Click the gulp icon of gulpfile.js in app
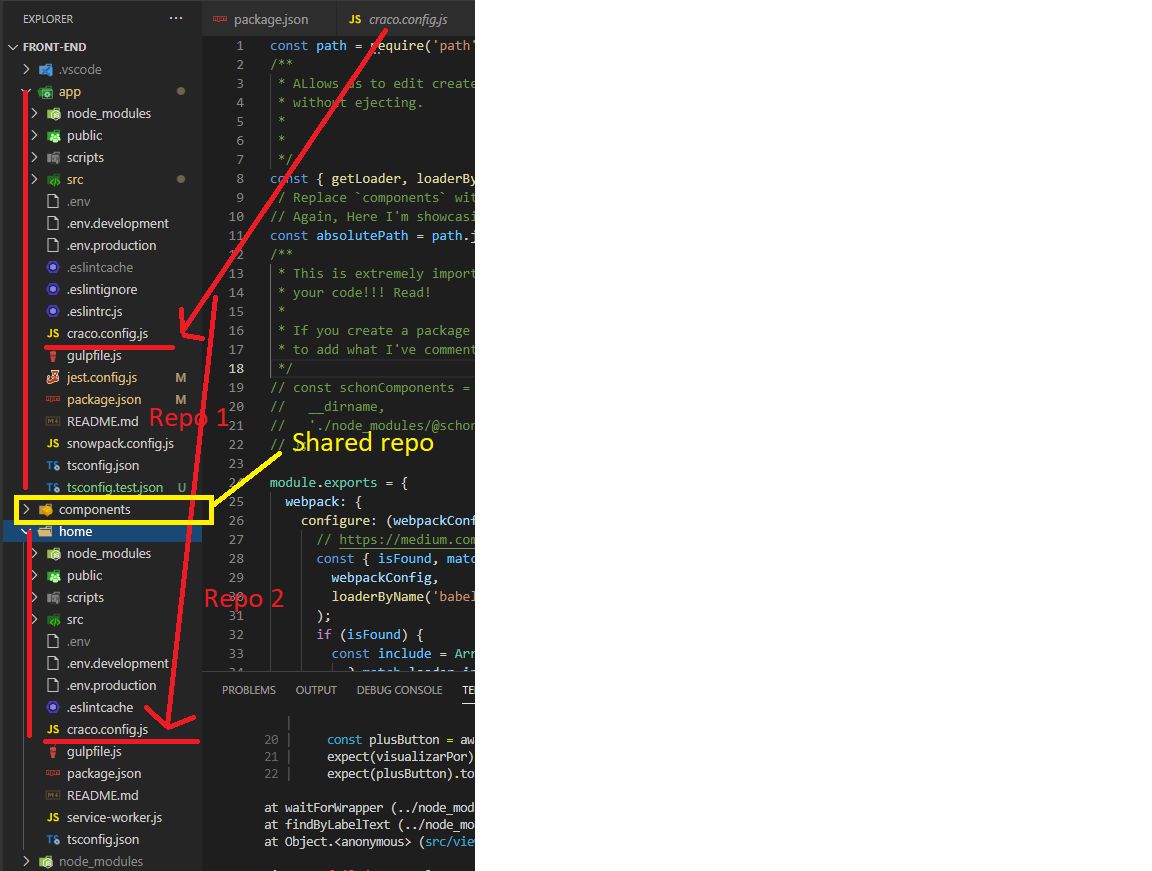Viewport: 1152px width, 871px height. [53, 355]
